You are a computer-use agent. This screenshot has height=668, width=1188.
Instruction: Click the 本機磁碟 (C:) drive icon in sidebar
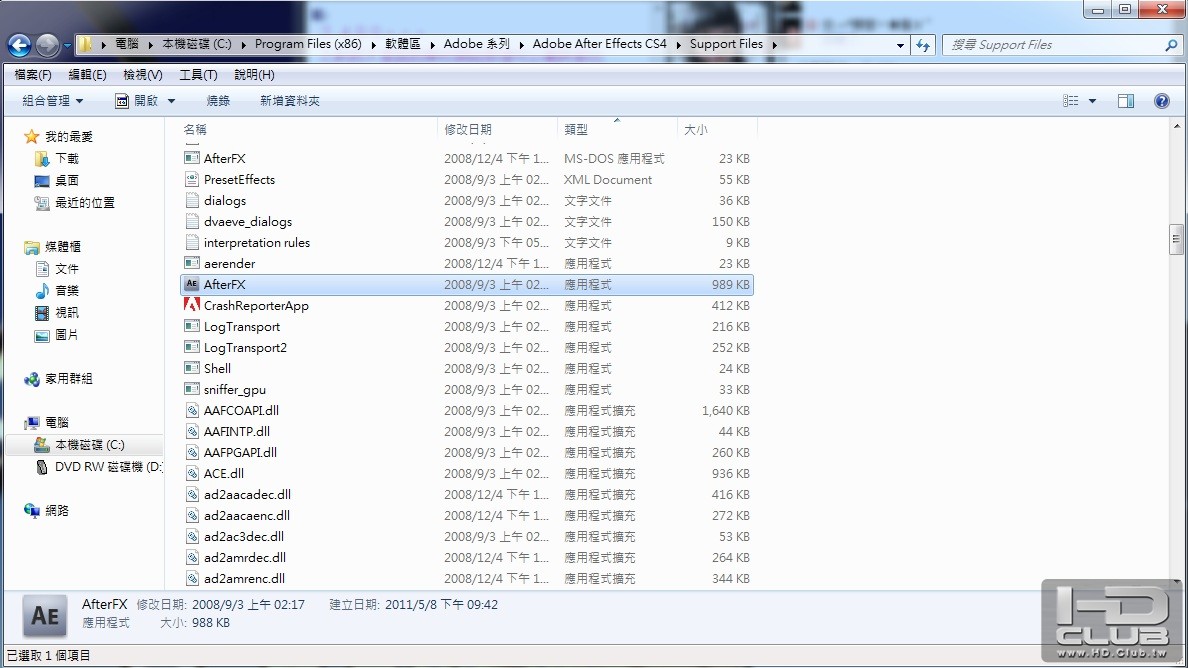[42, 445]
